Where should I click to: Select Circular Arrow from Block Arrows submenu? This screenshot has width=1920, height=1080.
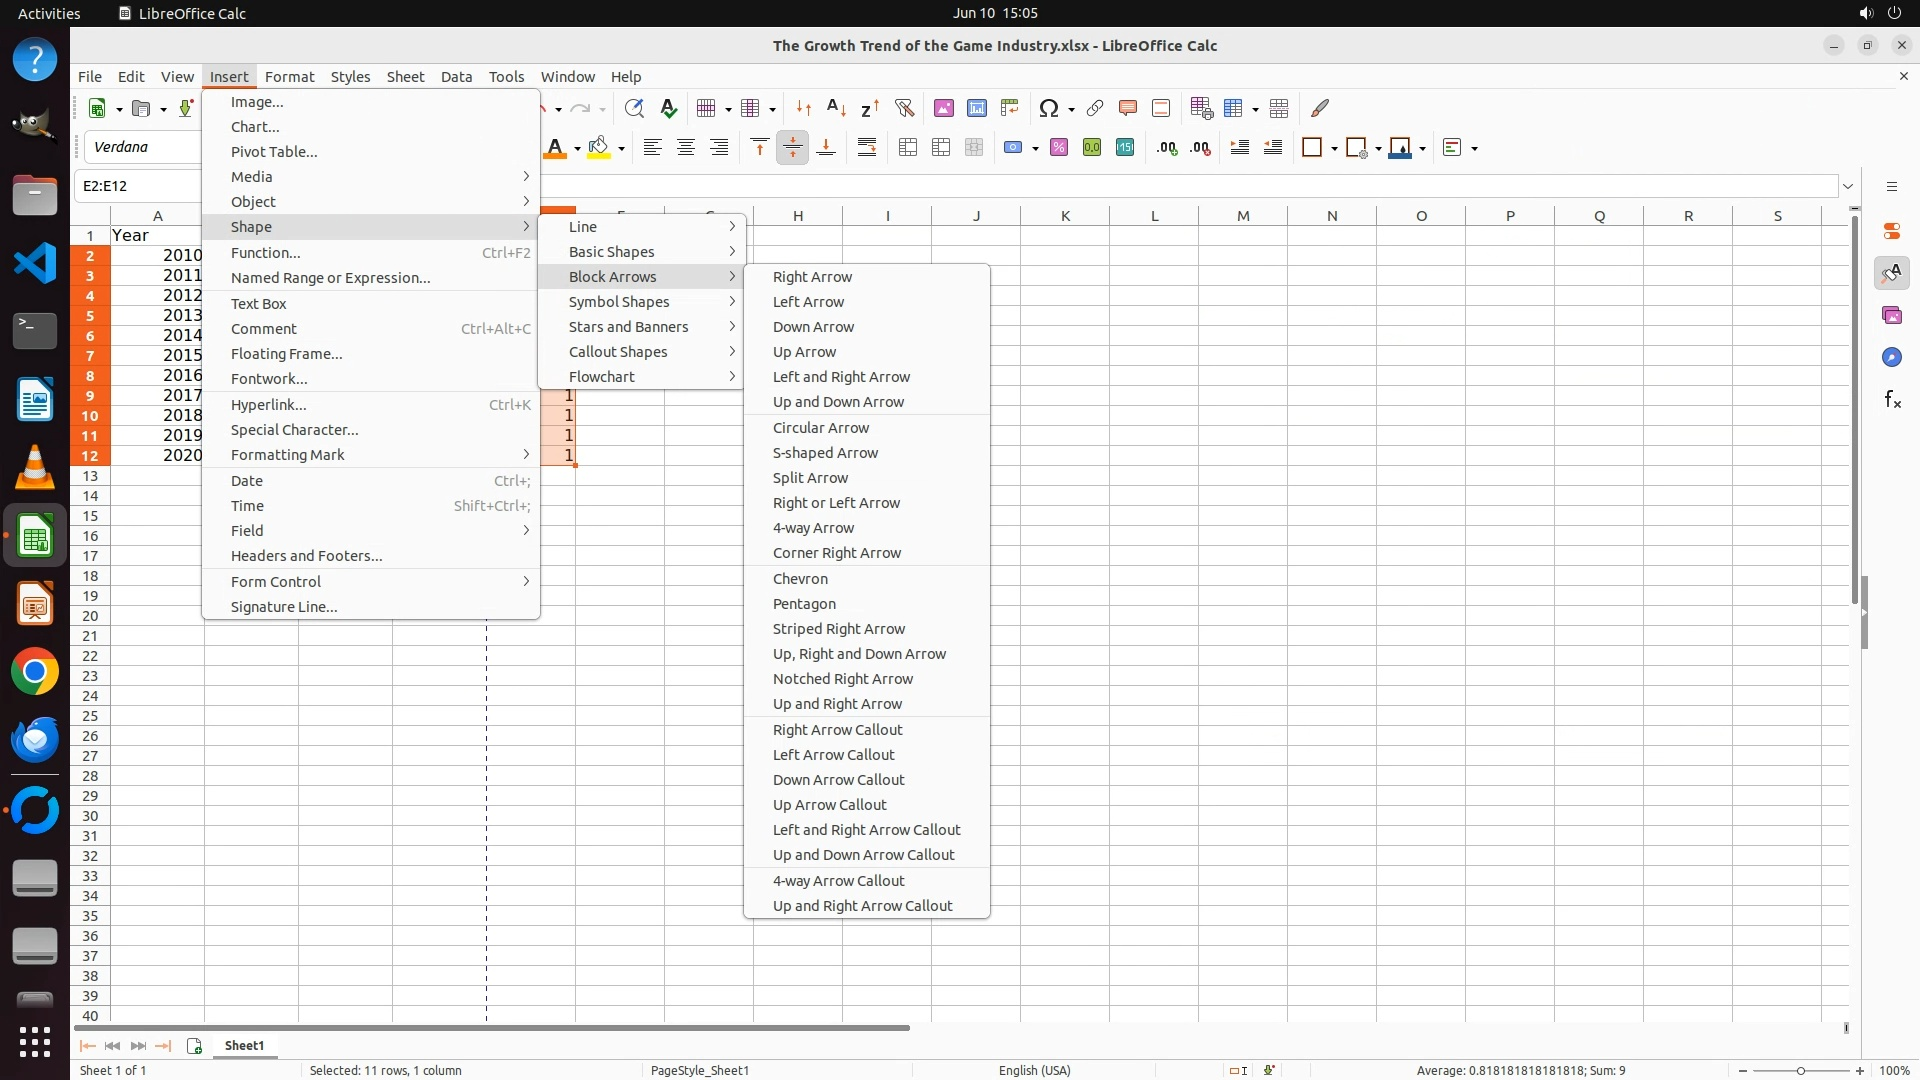pos(820,428)
